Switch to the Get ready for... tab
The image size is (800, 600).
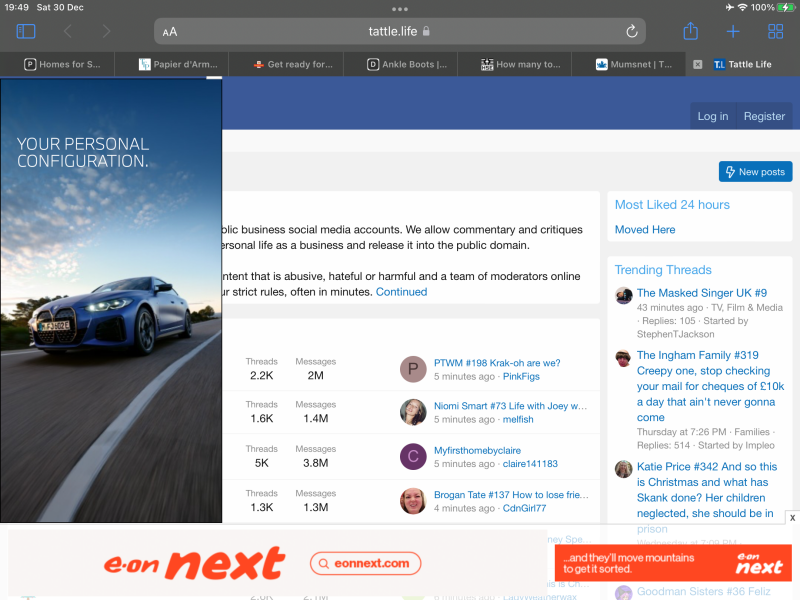[x=286, y=64]
